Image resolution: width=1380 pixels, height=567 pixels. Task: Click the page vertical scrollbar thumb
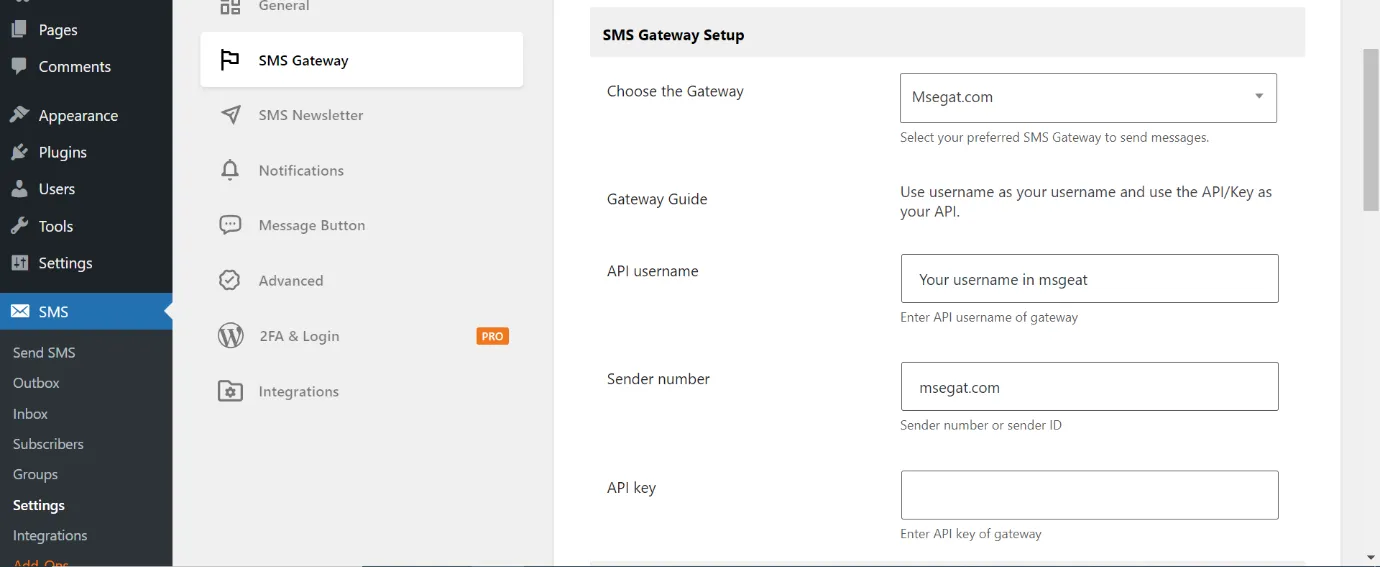(x=1371, y=128)
